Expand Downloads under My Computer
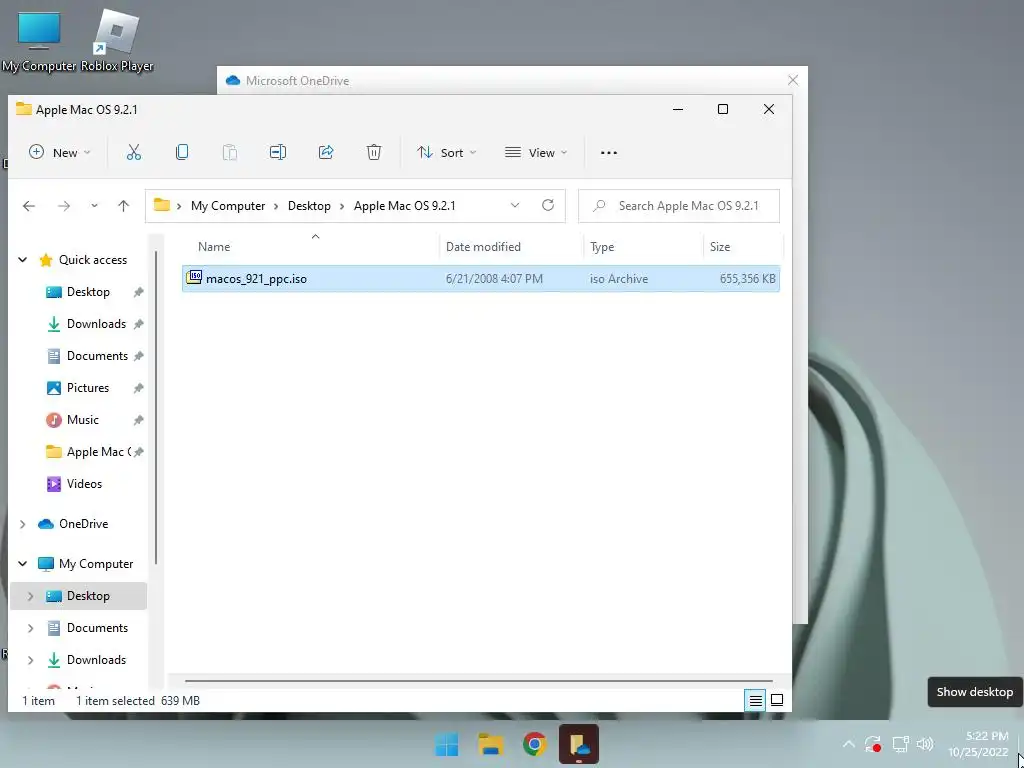This screenshot has width=1024, height=768. (x=30, y=660)
